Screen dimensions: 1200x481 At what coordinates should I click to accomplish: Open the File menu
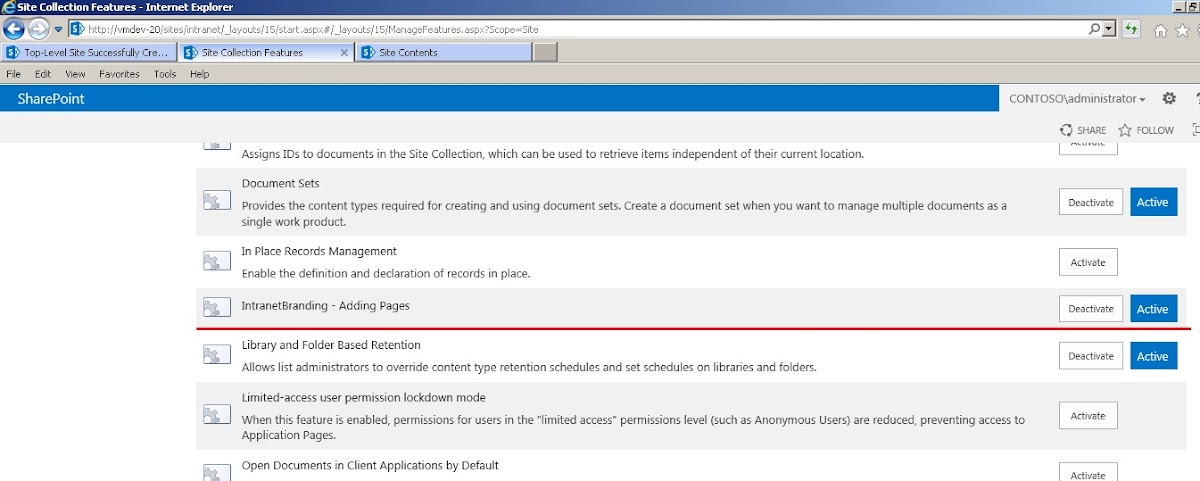(x=14, y=74)
